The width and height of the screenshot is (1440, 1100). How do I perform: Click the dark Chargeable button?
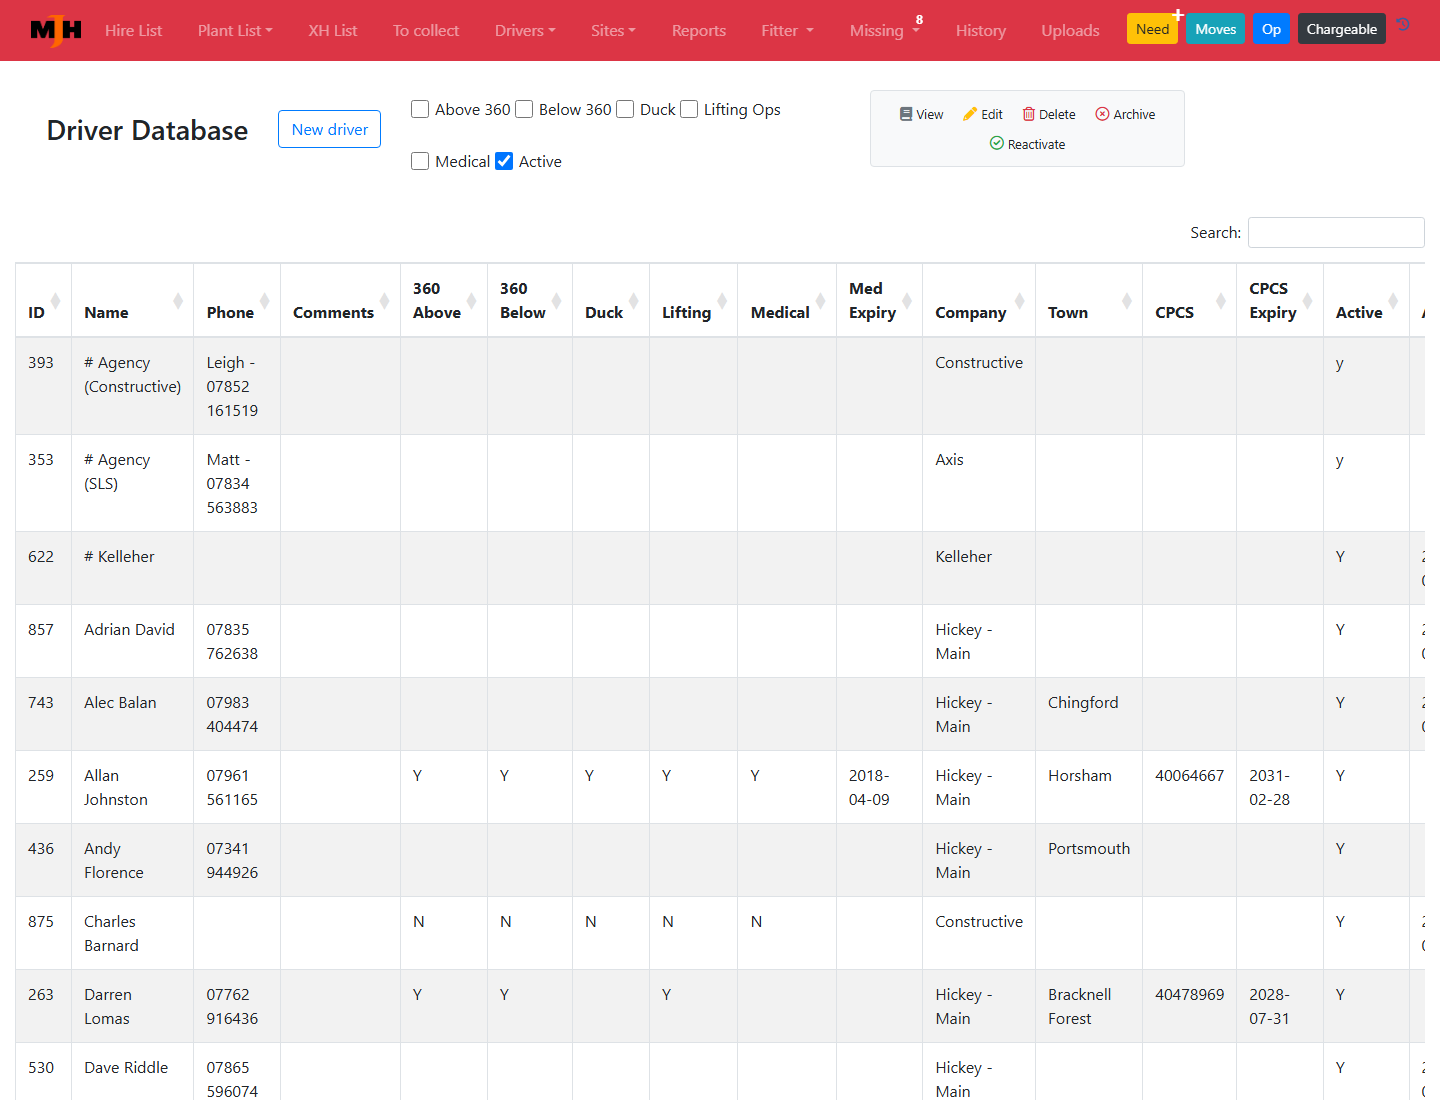1342,29
